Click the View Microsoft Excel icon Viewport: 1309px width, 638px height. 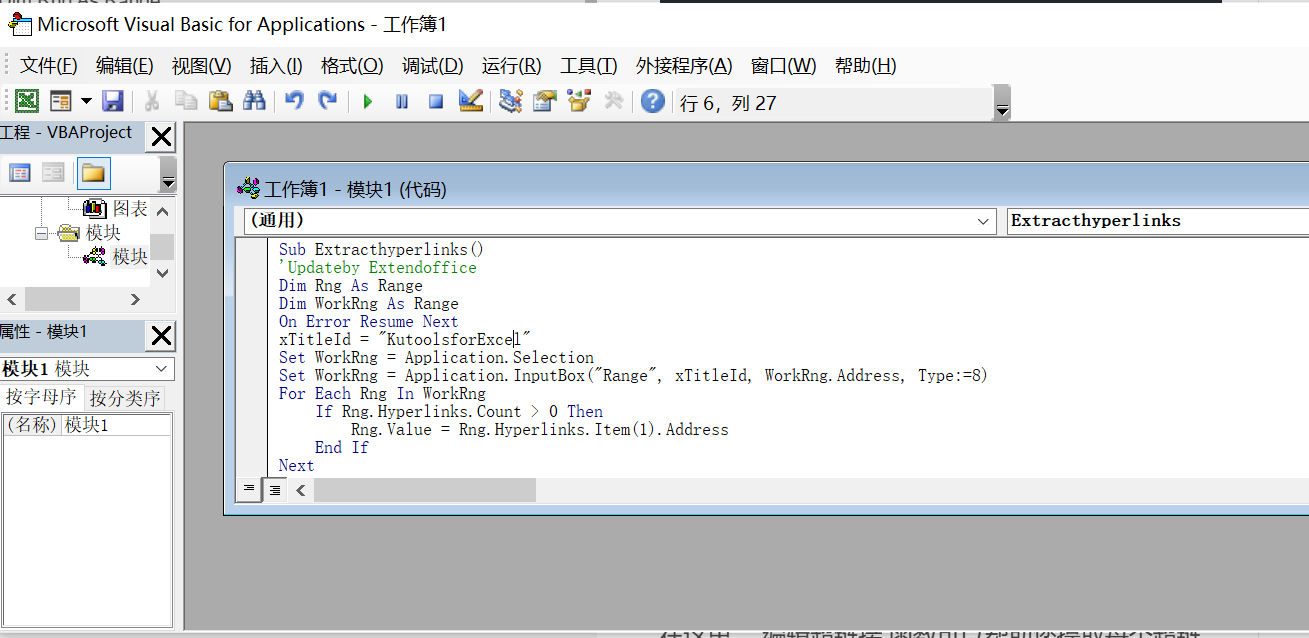pos(25,100)
